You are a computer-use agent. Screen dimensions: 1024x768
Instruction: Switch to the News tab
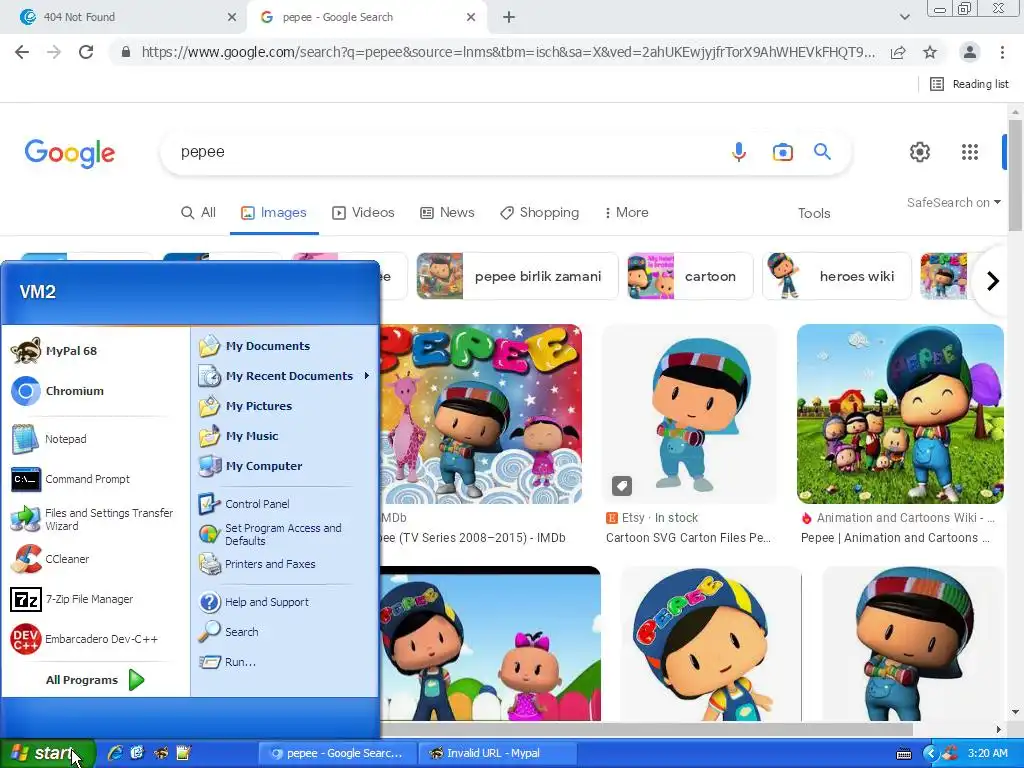(x=447, y=213)
